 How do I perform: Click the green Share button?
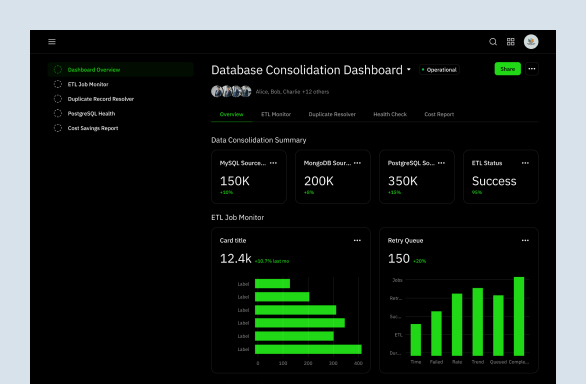pyautogui.click(x=508, y=69)
